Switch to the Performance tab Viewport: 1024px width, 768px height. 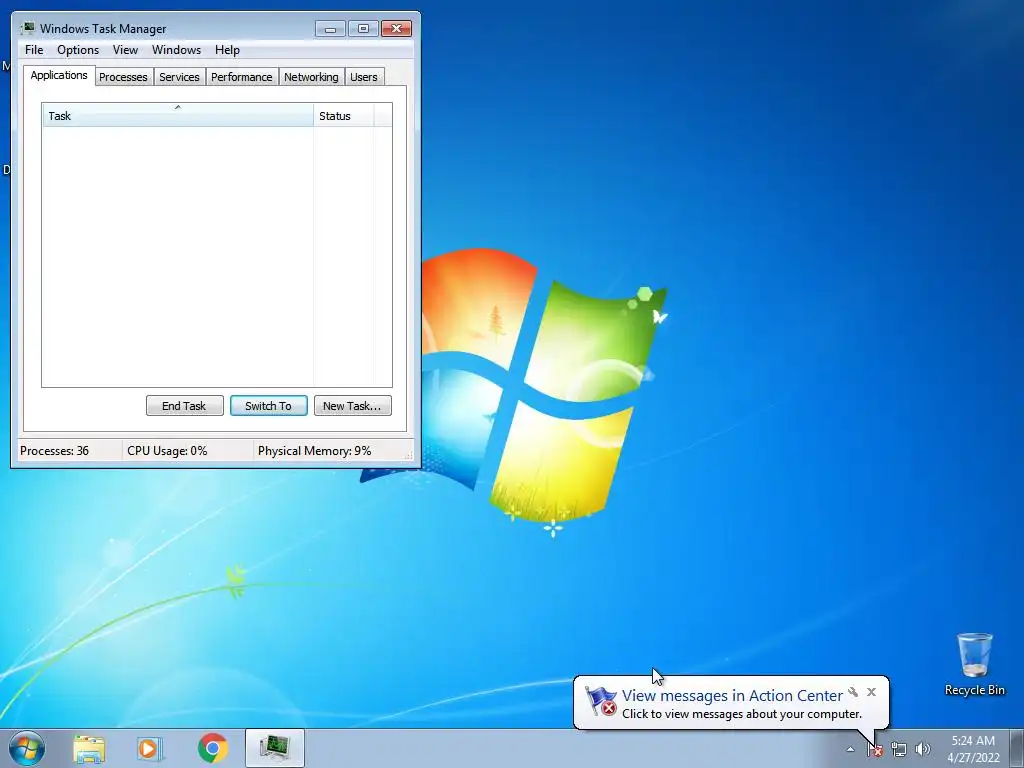point(242,77)
